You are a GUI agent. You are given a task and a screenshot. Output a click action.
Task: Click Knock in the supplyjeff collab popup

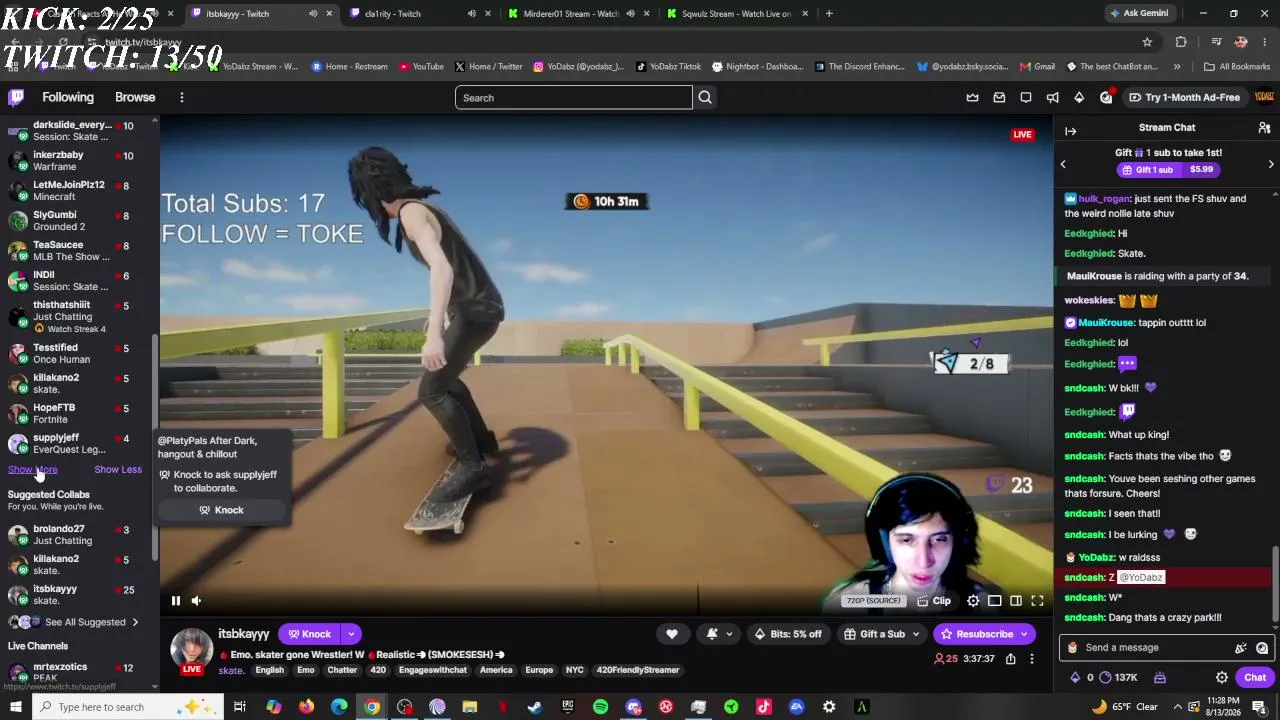point(221,510)
